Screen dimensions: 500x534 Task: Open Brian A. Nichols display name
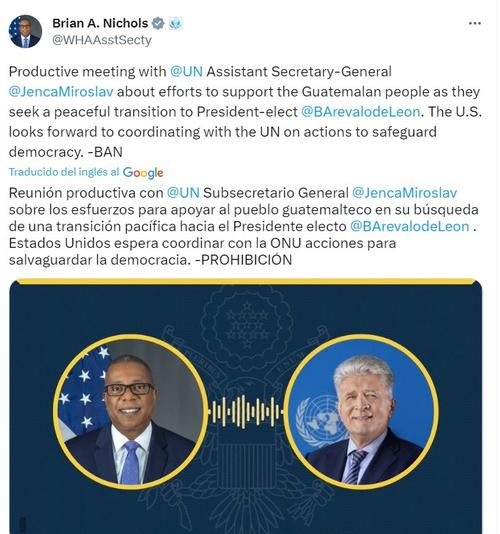click(100, 23)
